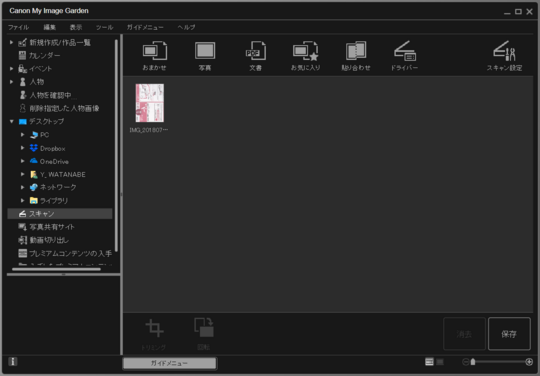
Task: Click the thumbnail size slider handle
Action: 473,362
